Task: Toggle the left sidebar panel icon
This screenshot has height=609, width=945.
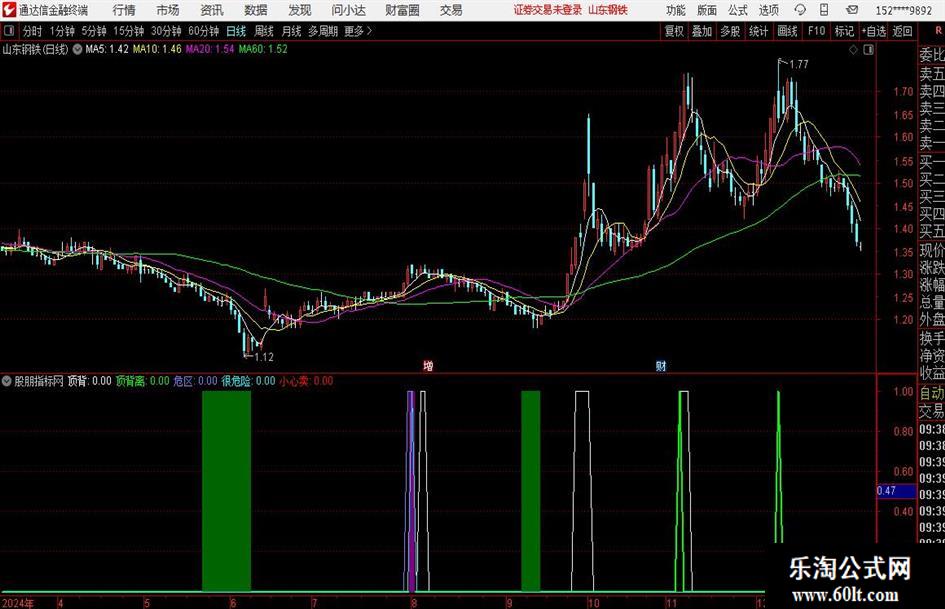Action: coord(8,31)
